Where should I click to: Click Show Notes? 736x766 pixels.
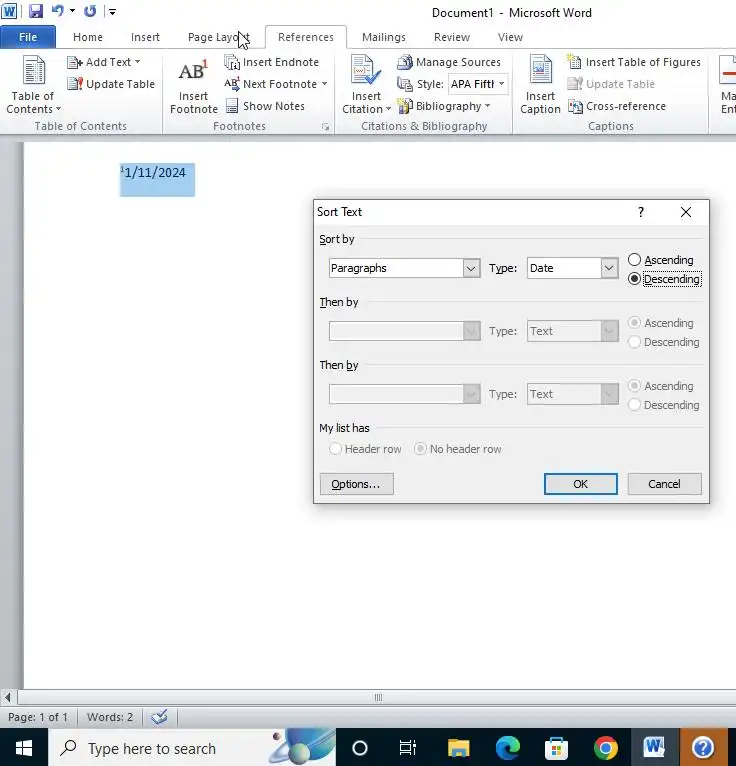click(265, 106)
